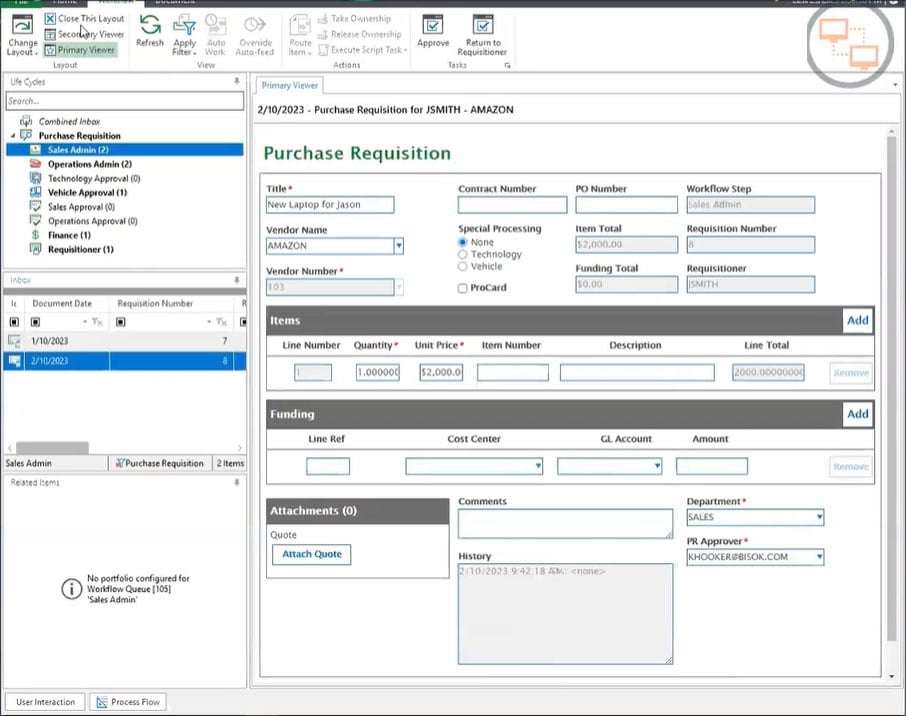Select the Primary Viewer layout option
The height and width of the screenshot is (716, 906).
coord(80,50)
